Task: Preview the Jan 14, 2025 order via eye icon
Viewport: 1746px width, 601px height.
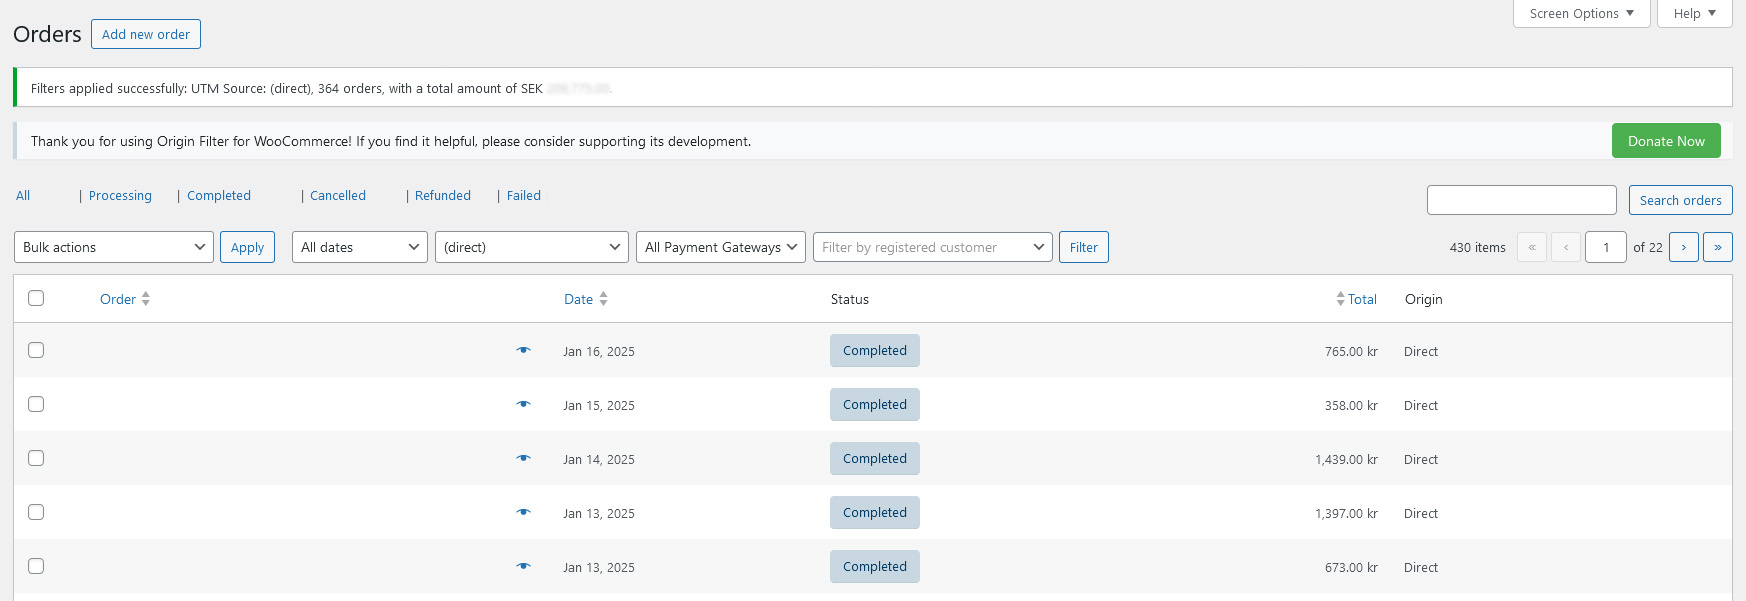Action: [523, 458]
